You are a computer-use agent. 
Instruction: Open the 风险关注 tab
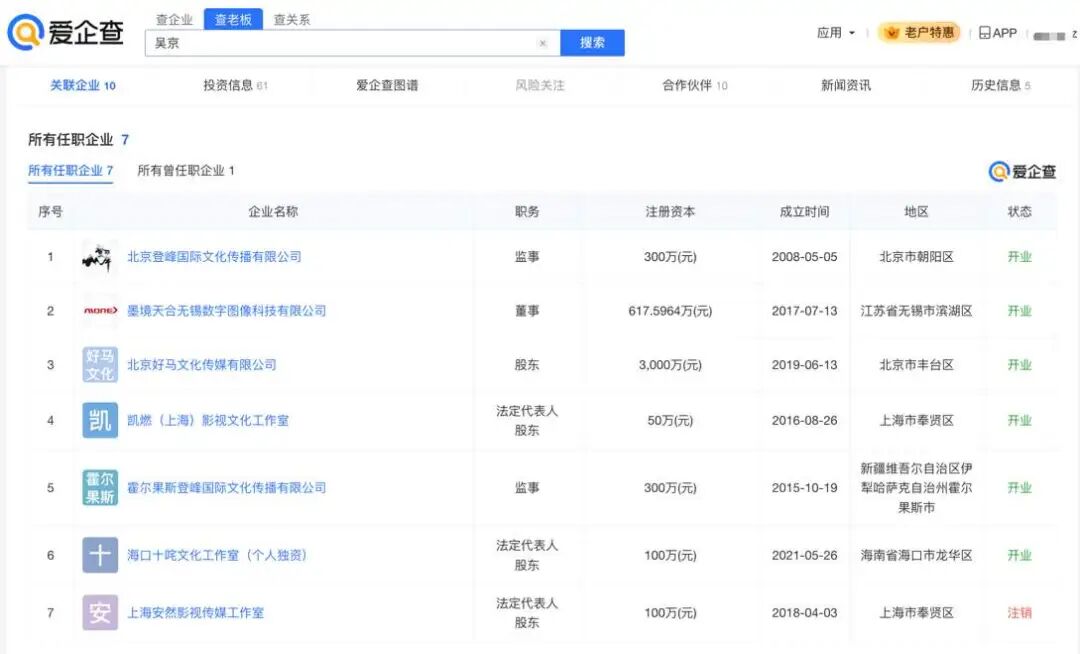click(x=540, y=85)
